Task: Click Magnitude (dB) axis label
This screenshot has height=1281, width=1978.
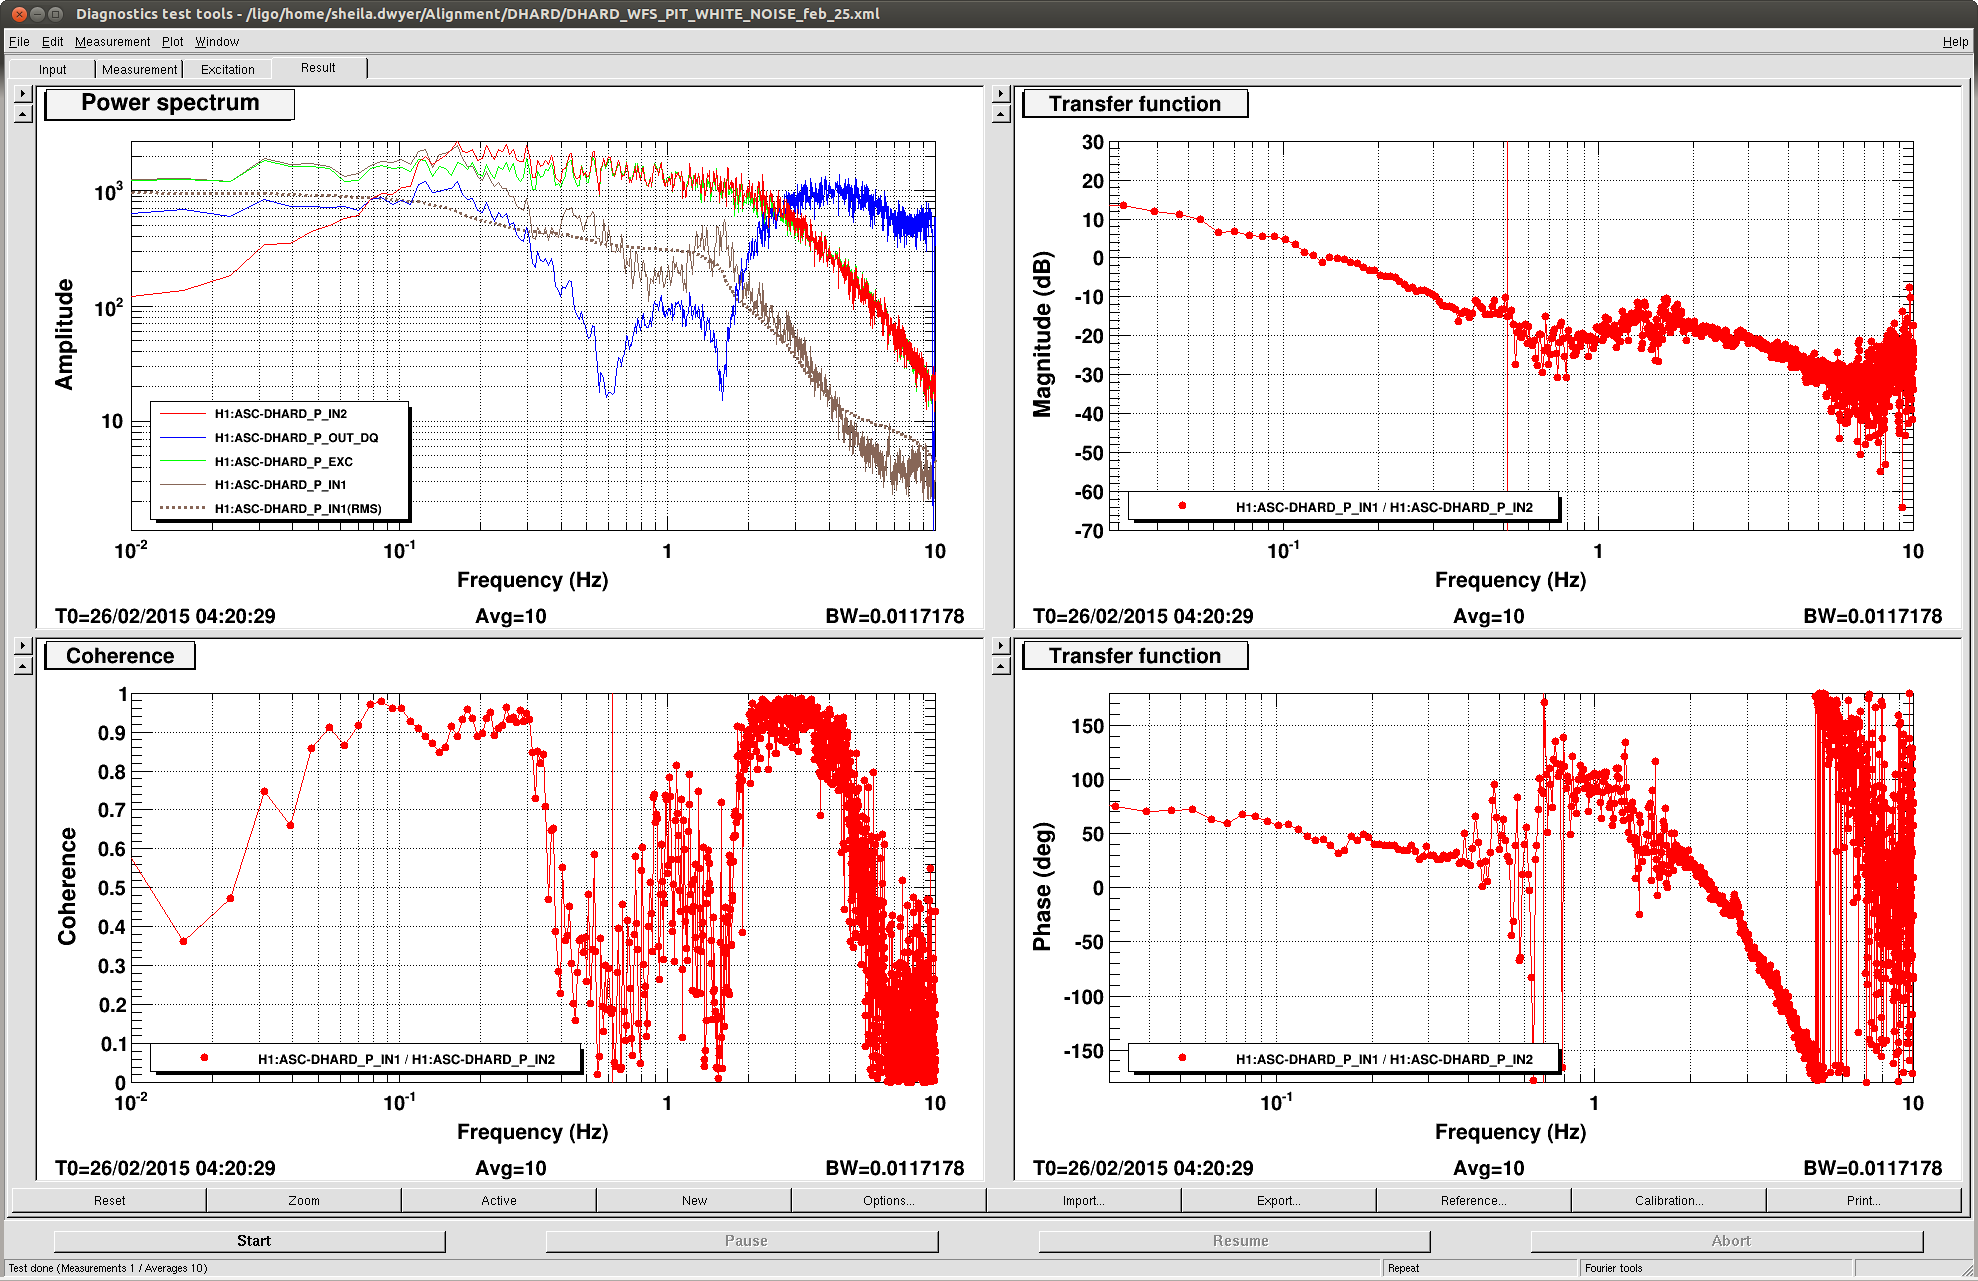Action: pos(1043,334)
